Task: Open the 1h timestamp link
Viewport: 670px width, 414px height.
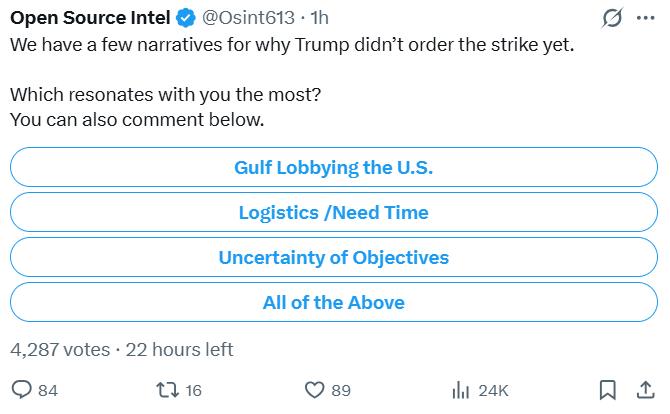Action: pyautogui.click(x=320, y=18)
